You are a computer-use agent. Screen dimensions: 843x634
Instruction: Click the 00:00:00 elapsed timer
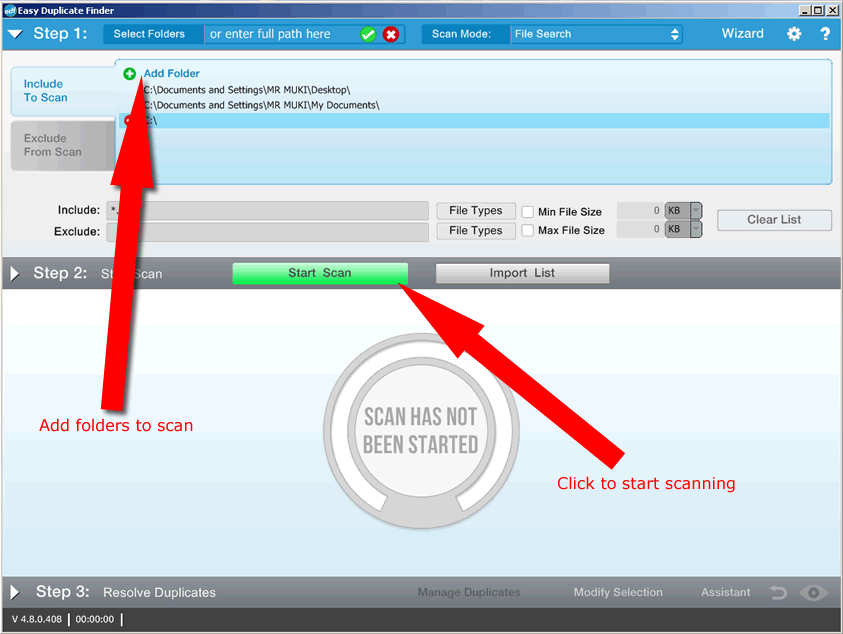pyautogui.click(x=95, y=619)
